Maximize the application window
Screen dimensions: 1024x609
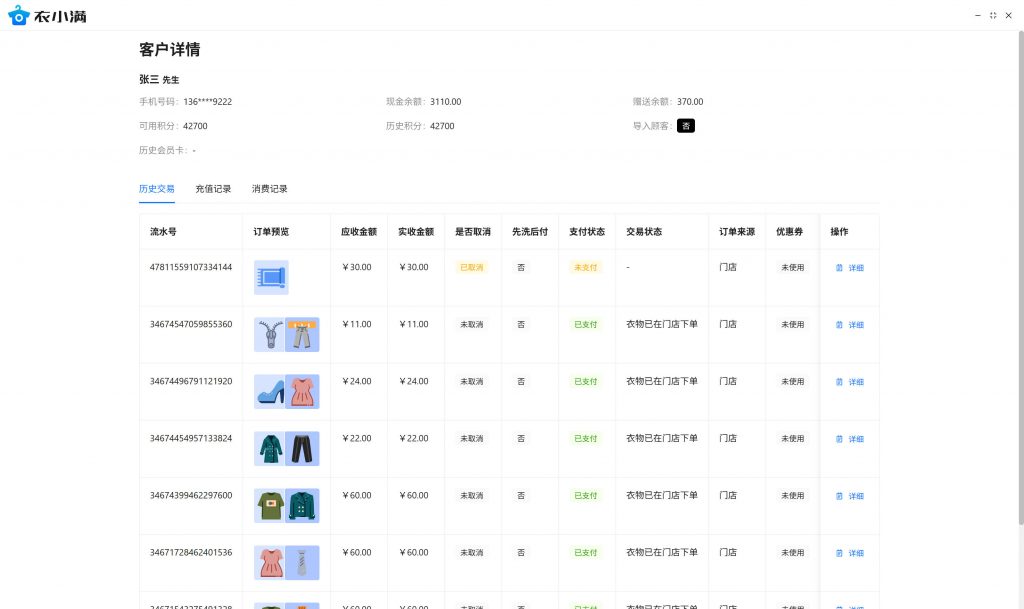(992, 15)
